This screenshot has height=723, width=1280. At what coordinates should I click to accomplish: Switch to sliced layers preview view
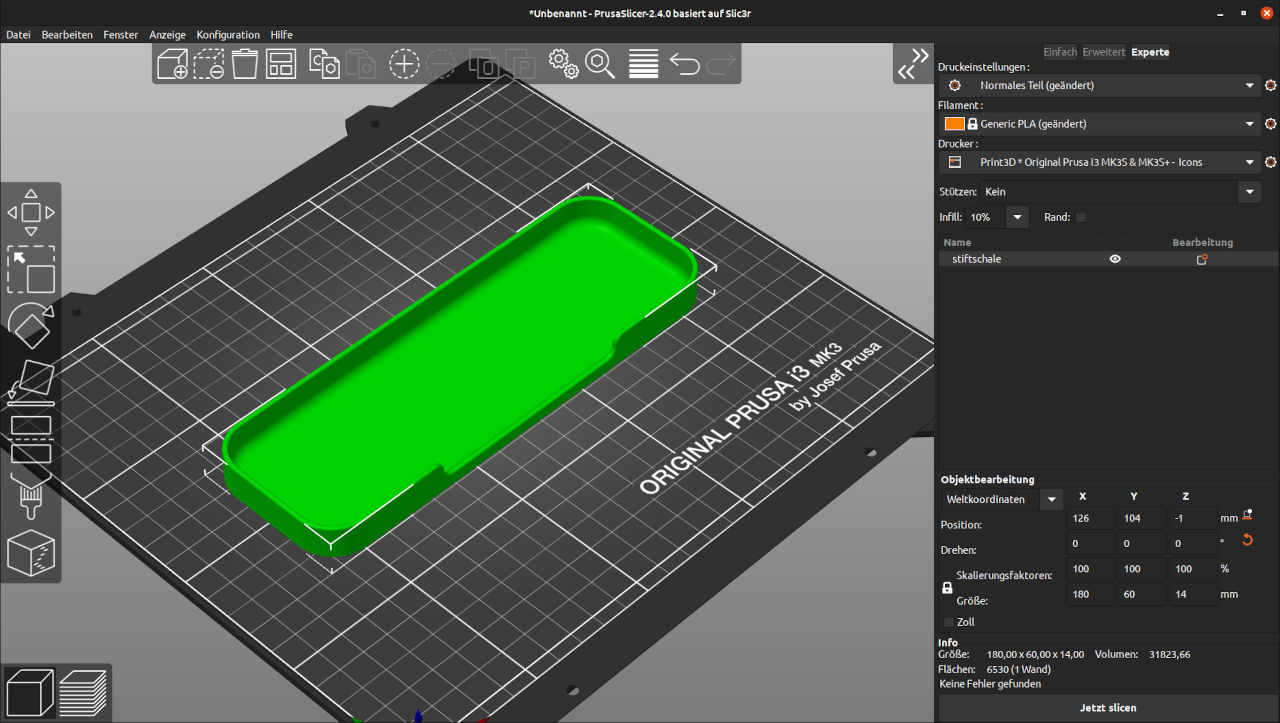83,692
